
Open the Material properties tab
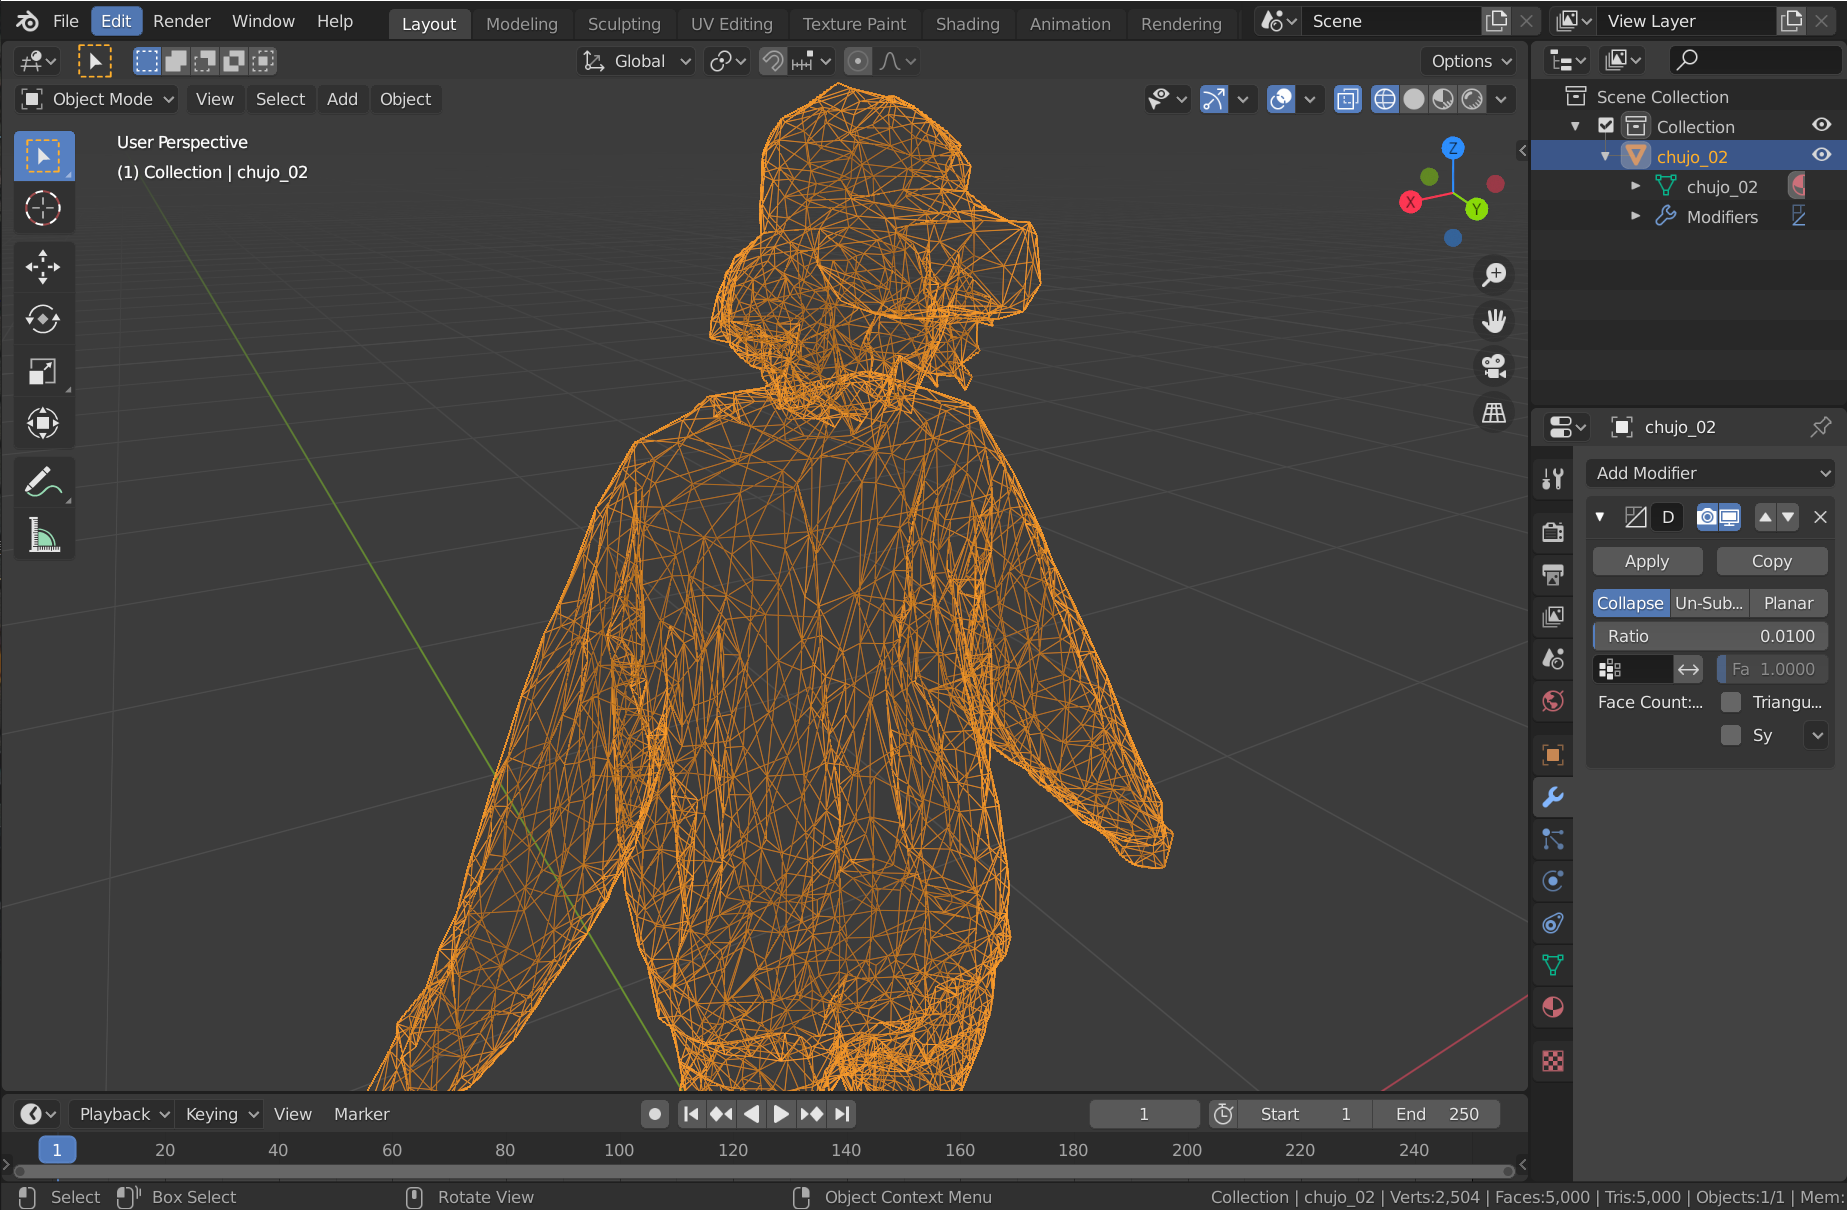1552,1007
